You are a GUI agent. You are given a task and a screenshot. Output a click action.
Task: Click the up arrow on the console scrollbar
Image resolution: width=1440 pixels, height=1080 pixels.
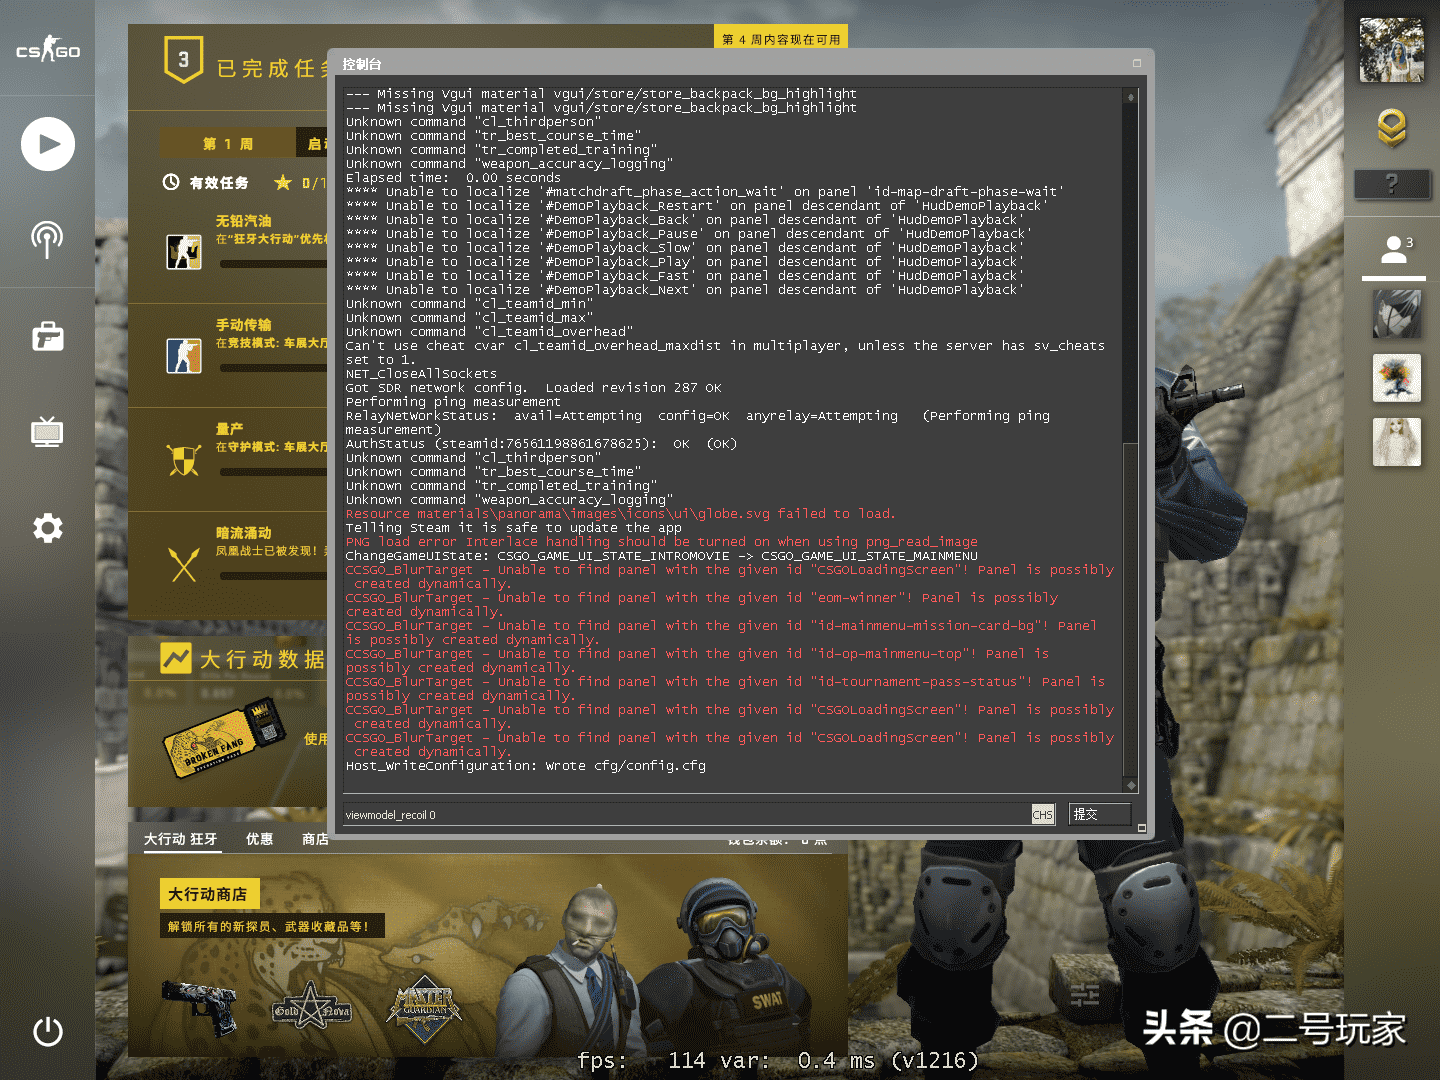click(x=1131, y=97)
